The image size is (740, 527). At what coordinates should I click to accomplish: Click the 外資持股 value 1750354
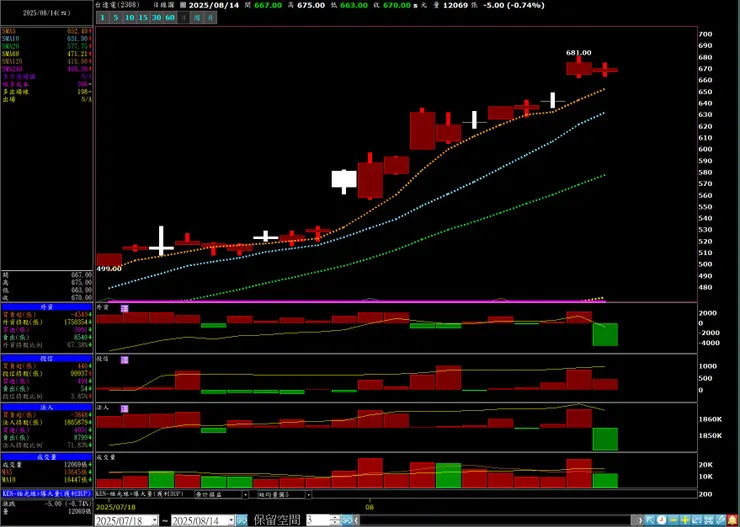coord(75,322)
